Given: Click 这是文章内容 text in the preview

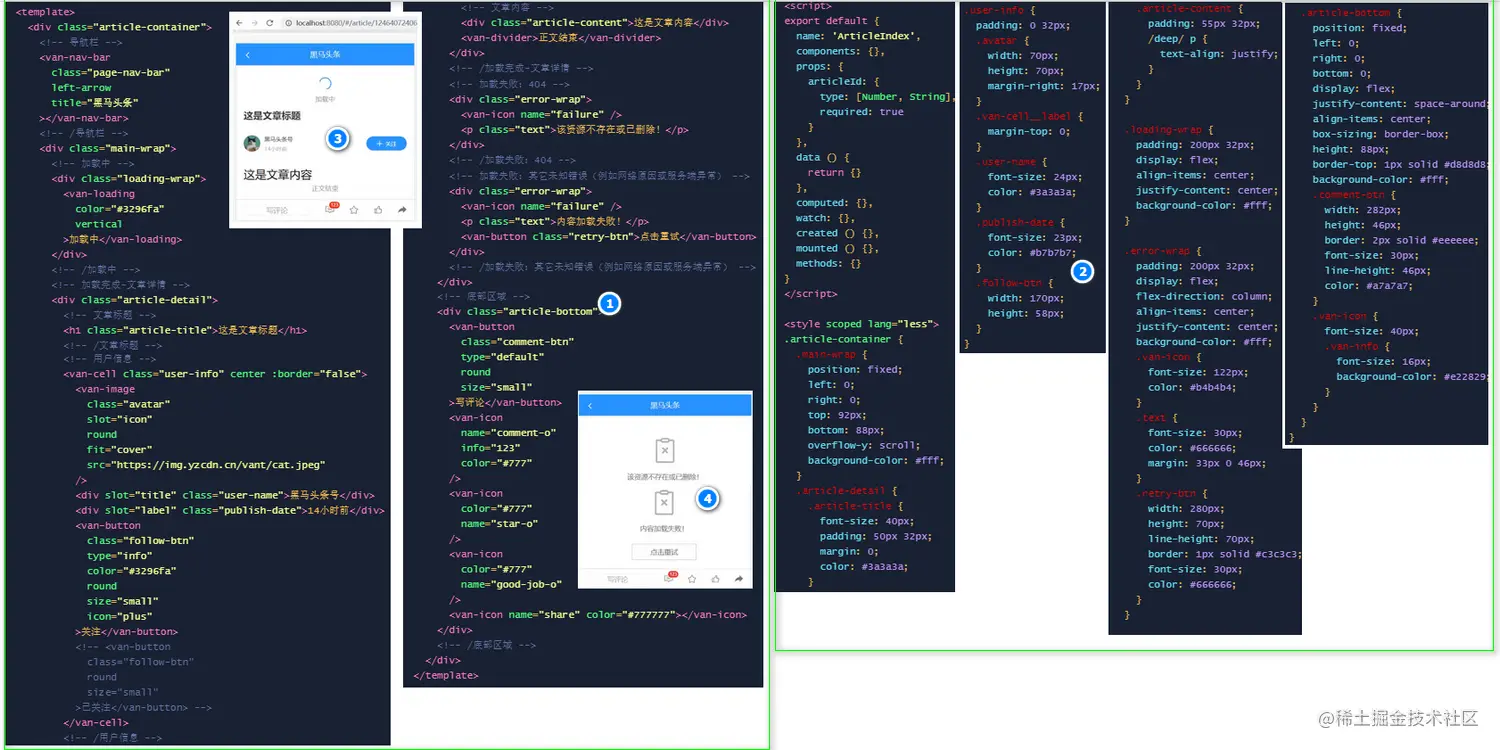Looking at the screenshot, I should [x=278, y=175].
